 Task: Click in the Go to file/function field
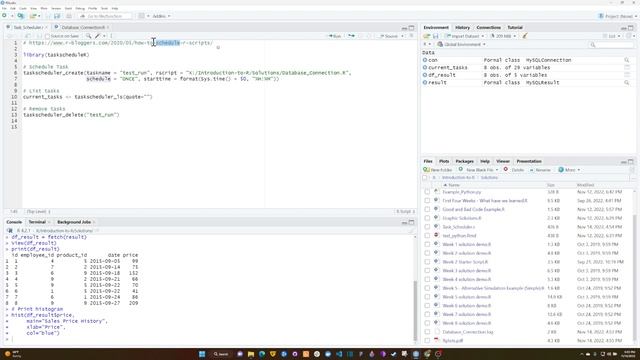105,16
